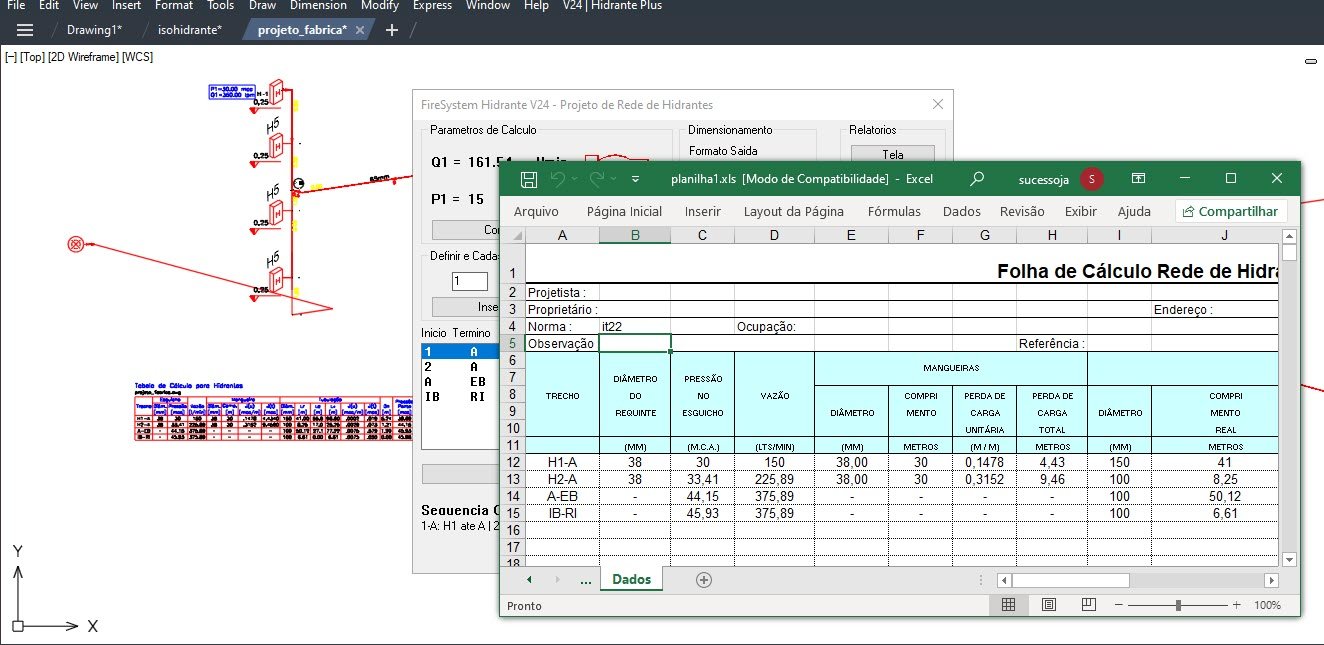The width and height of the screenshot is (1324, 645).
Task: Select trecho row IB RI in list
Action: pos(460,396)
